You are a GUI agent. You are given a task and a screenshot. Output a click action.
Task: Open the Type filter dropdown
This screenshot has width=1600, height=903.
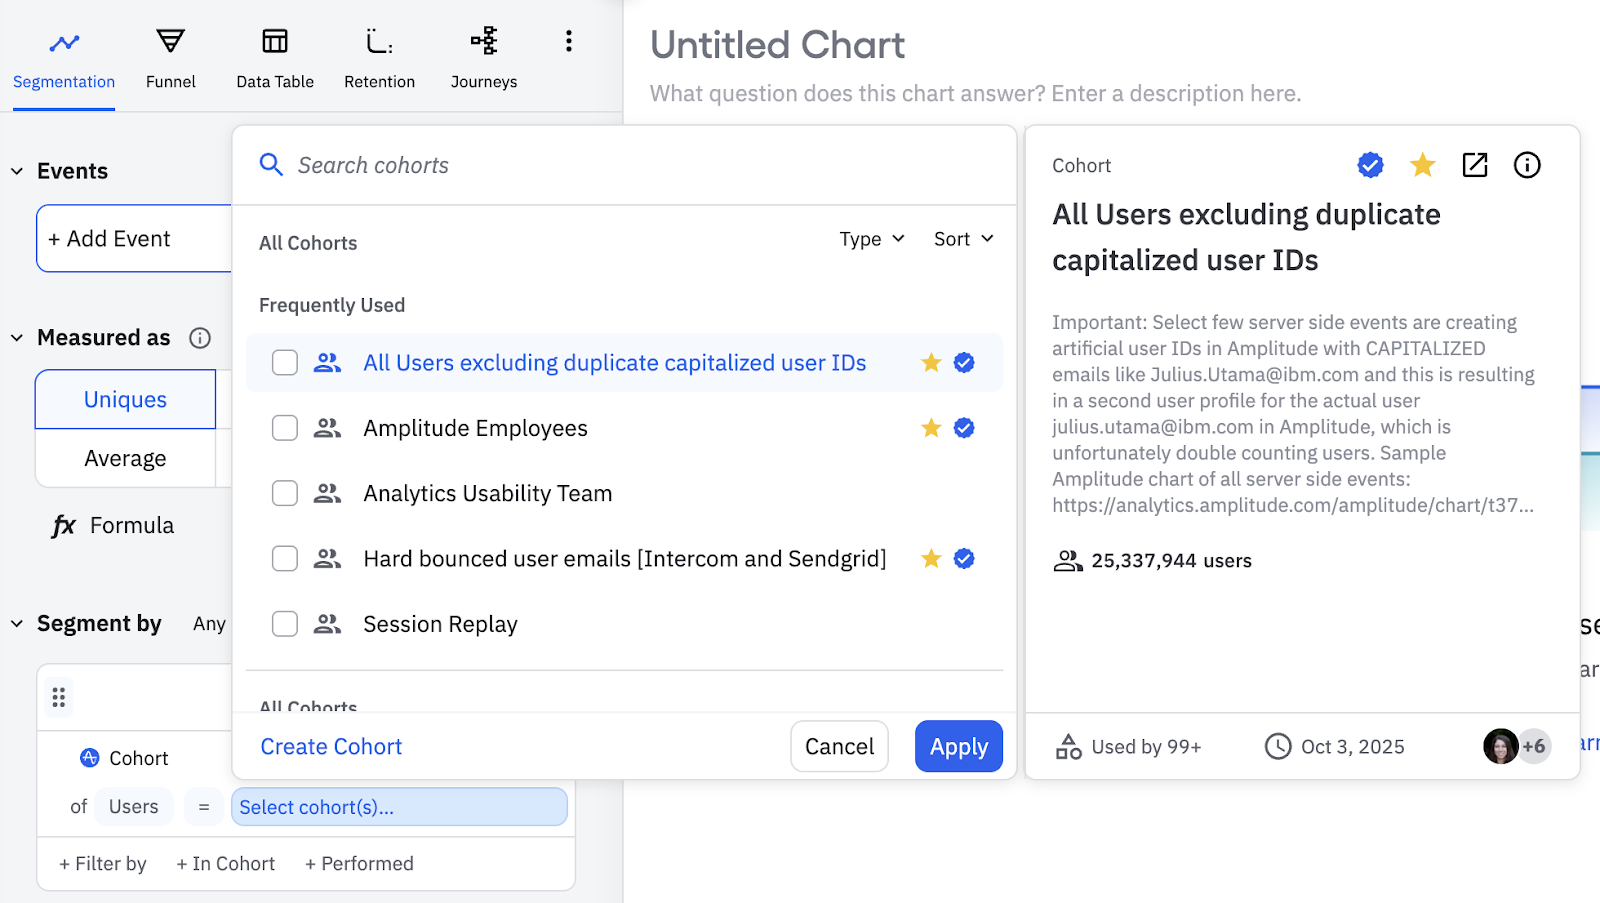[872, 239]
